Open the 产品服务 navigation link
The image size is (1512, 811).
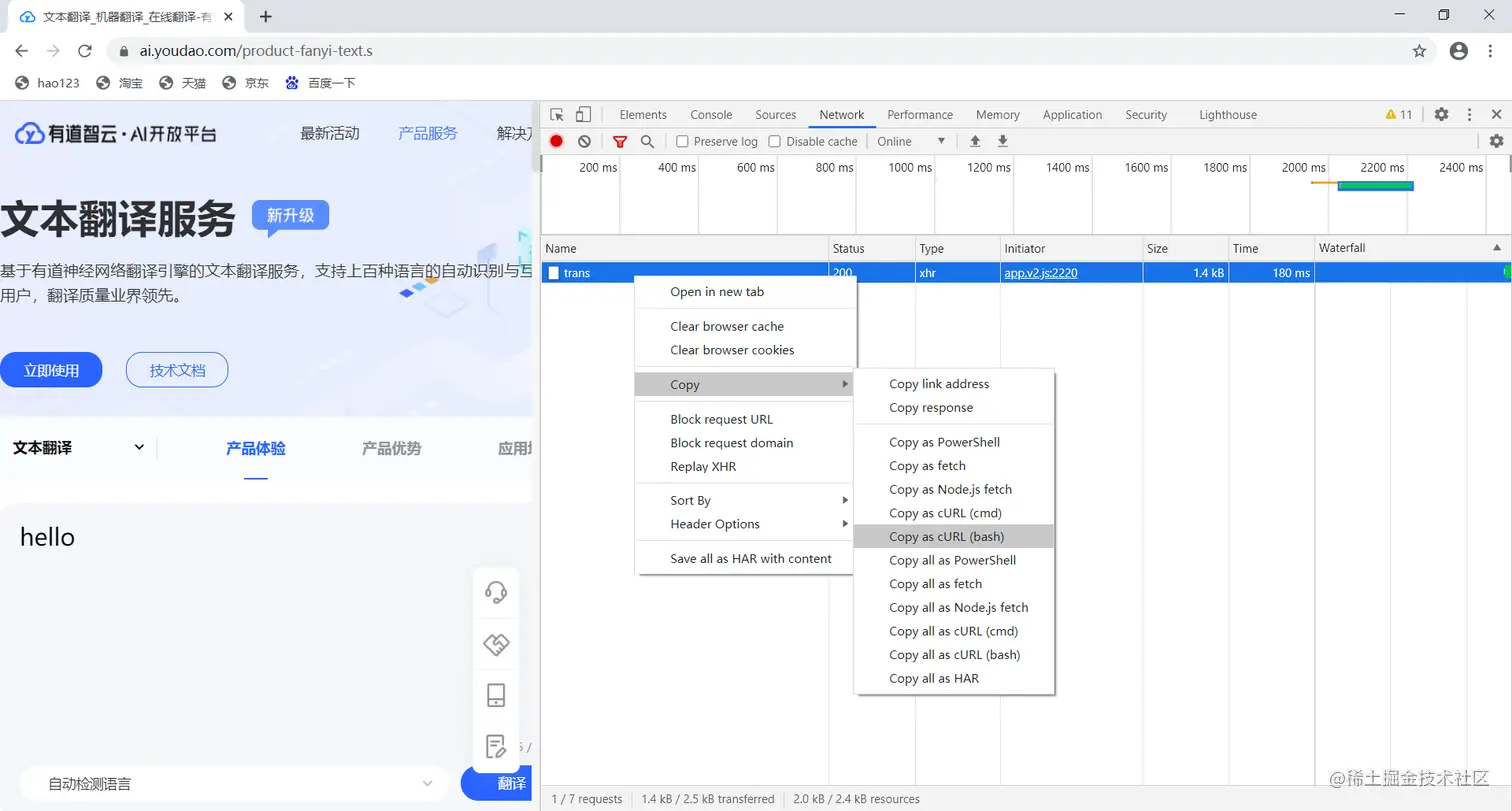(428, 133)
